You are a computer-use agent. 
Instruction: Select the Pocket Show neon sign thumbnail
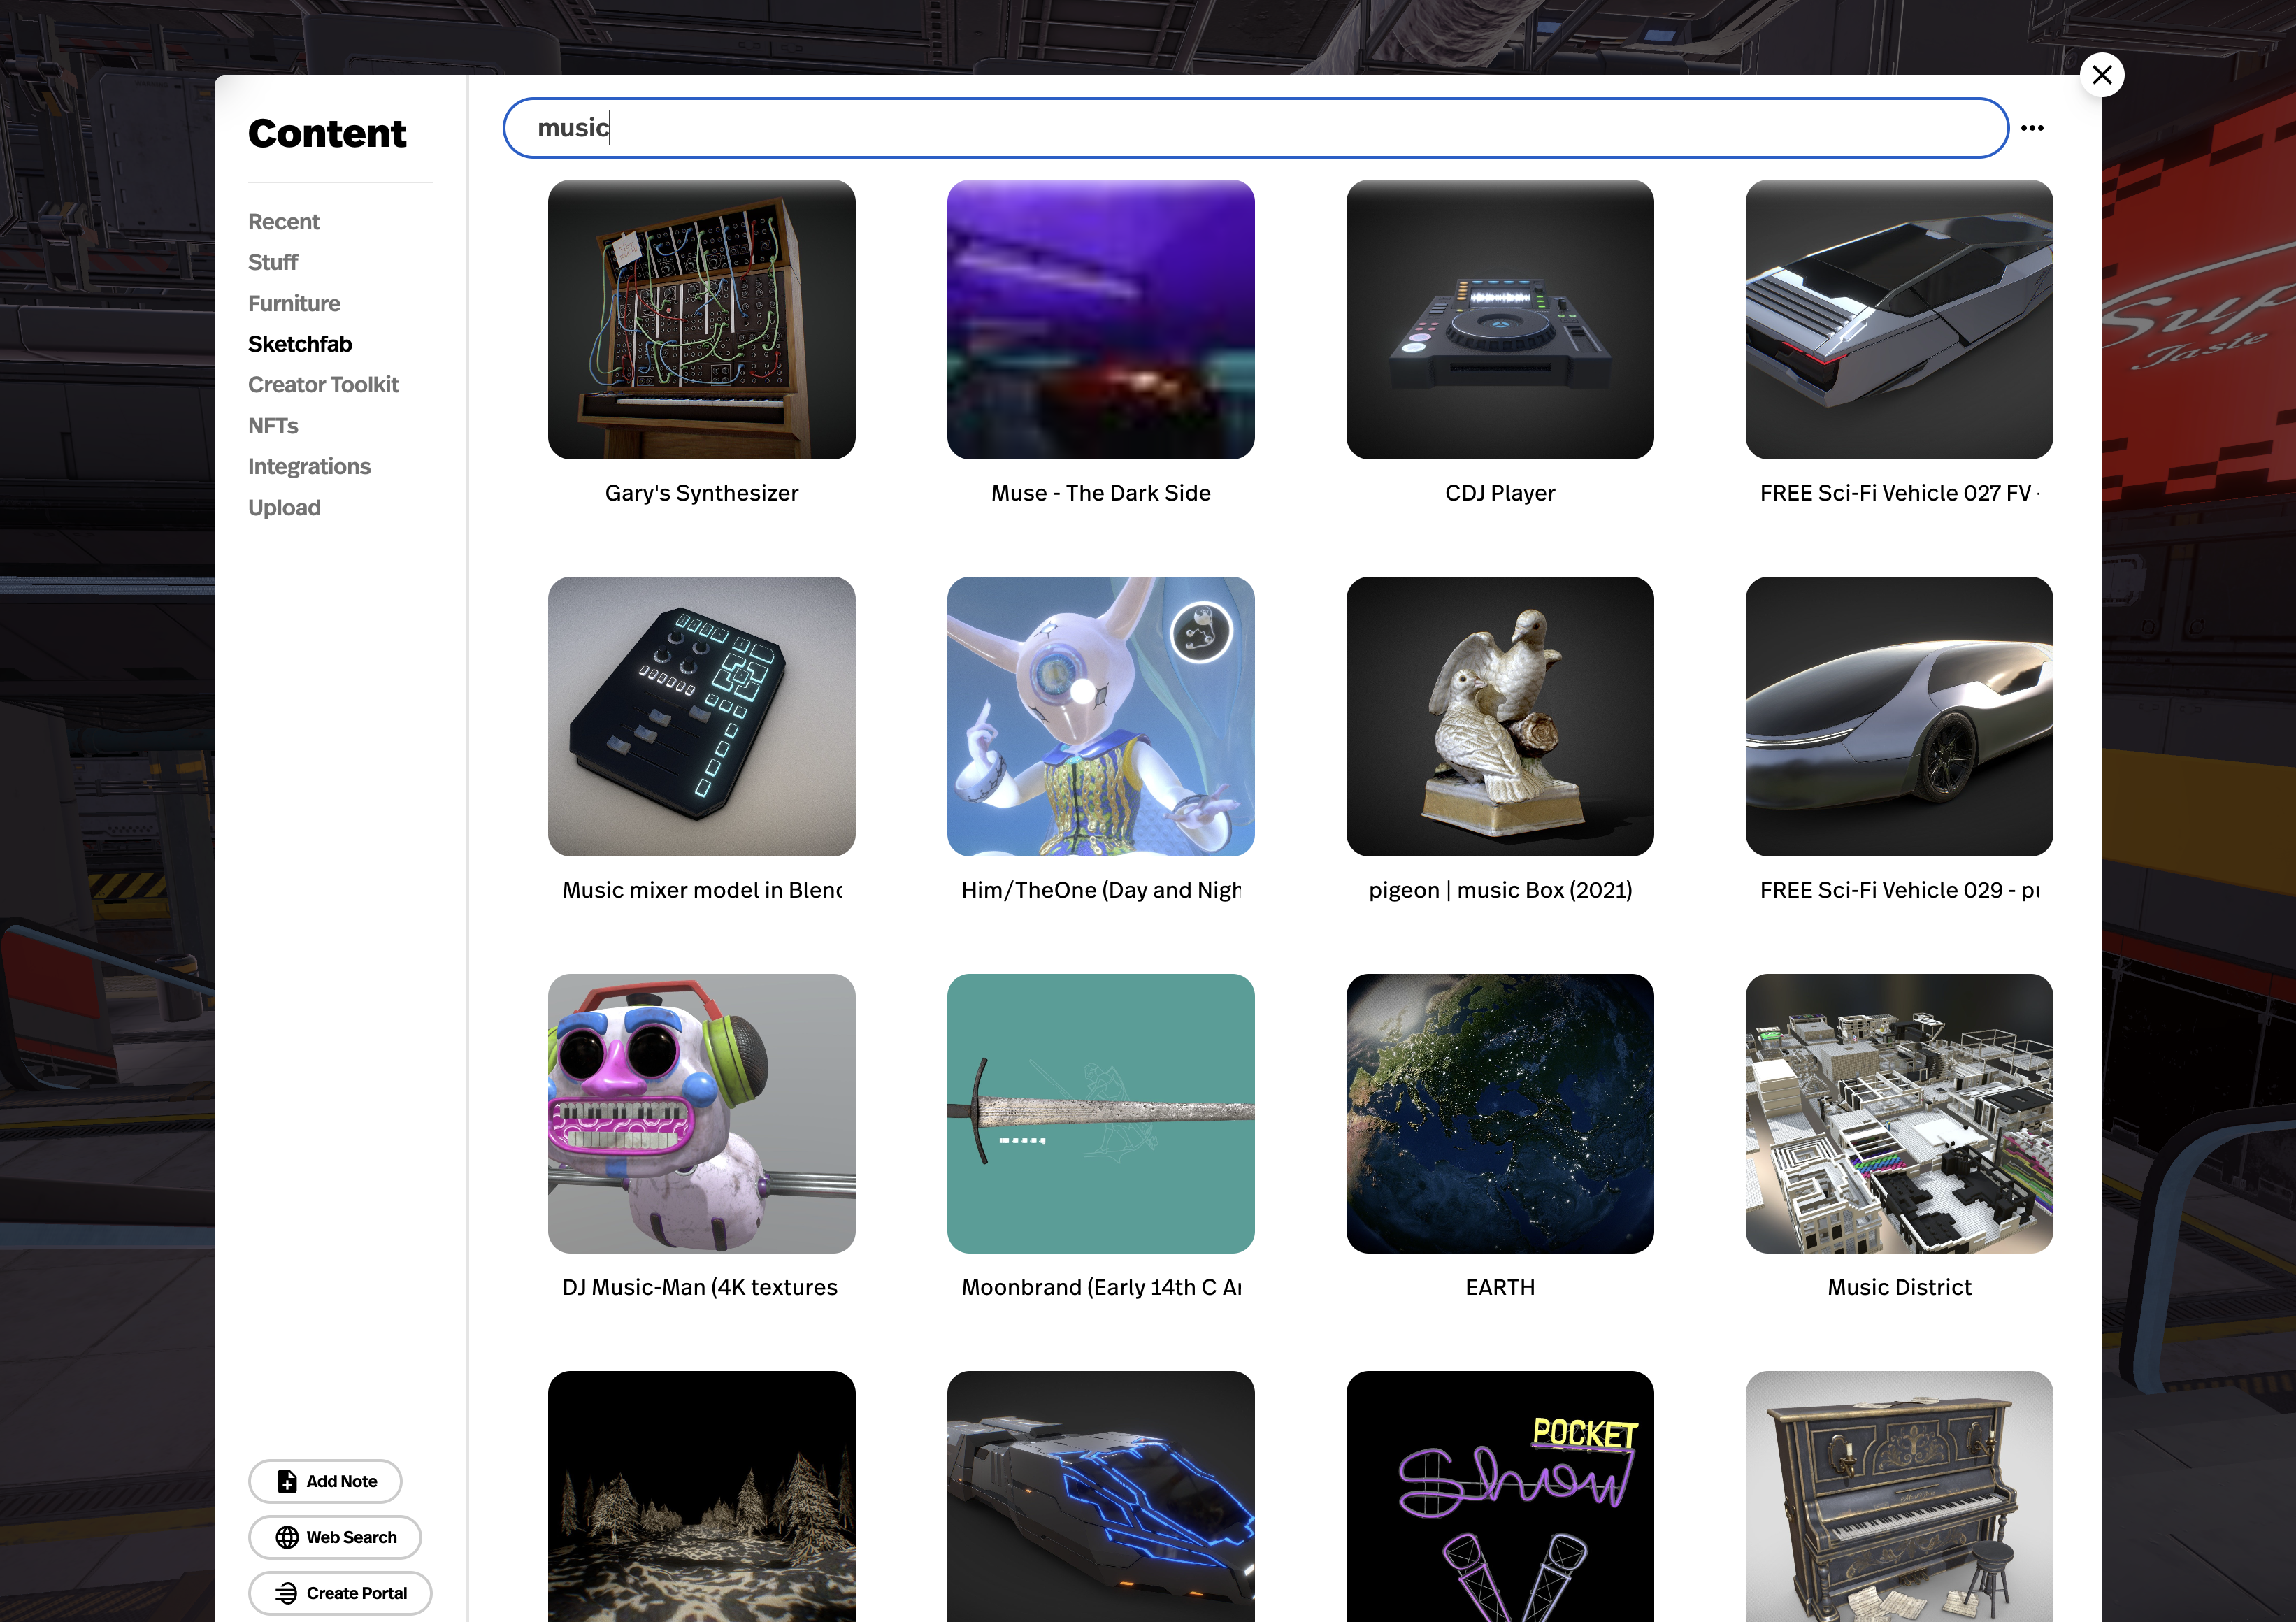click(x=1500, y=1496)
